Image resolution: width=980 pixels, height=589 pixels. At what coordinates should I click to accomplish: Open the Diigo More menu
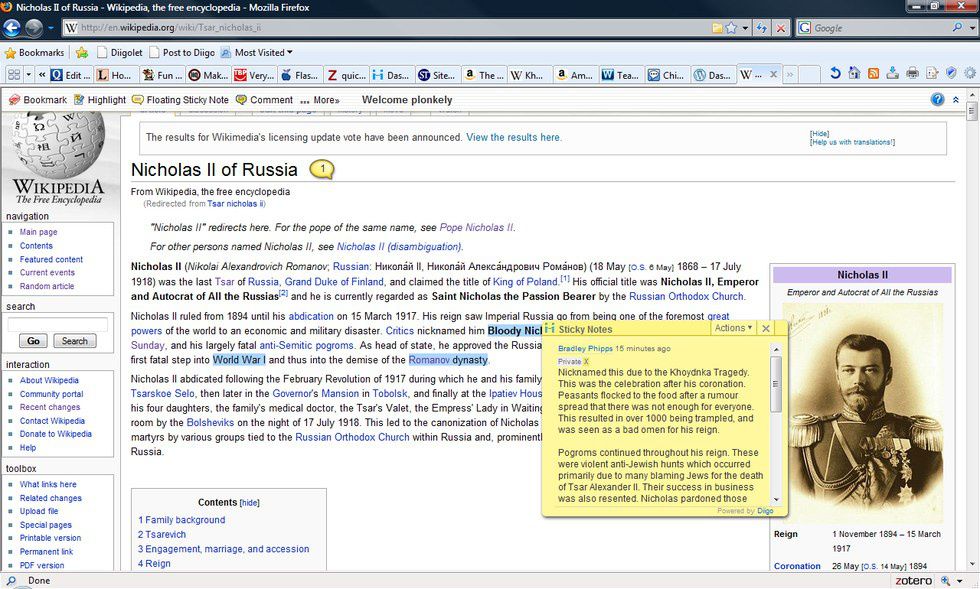pyautogui.click(x=320, y=100)
